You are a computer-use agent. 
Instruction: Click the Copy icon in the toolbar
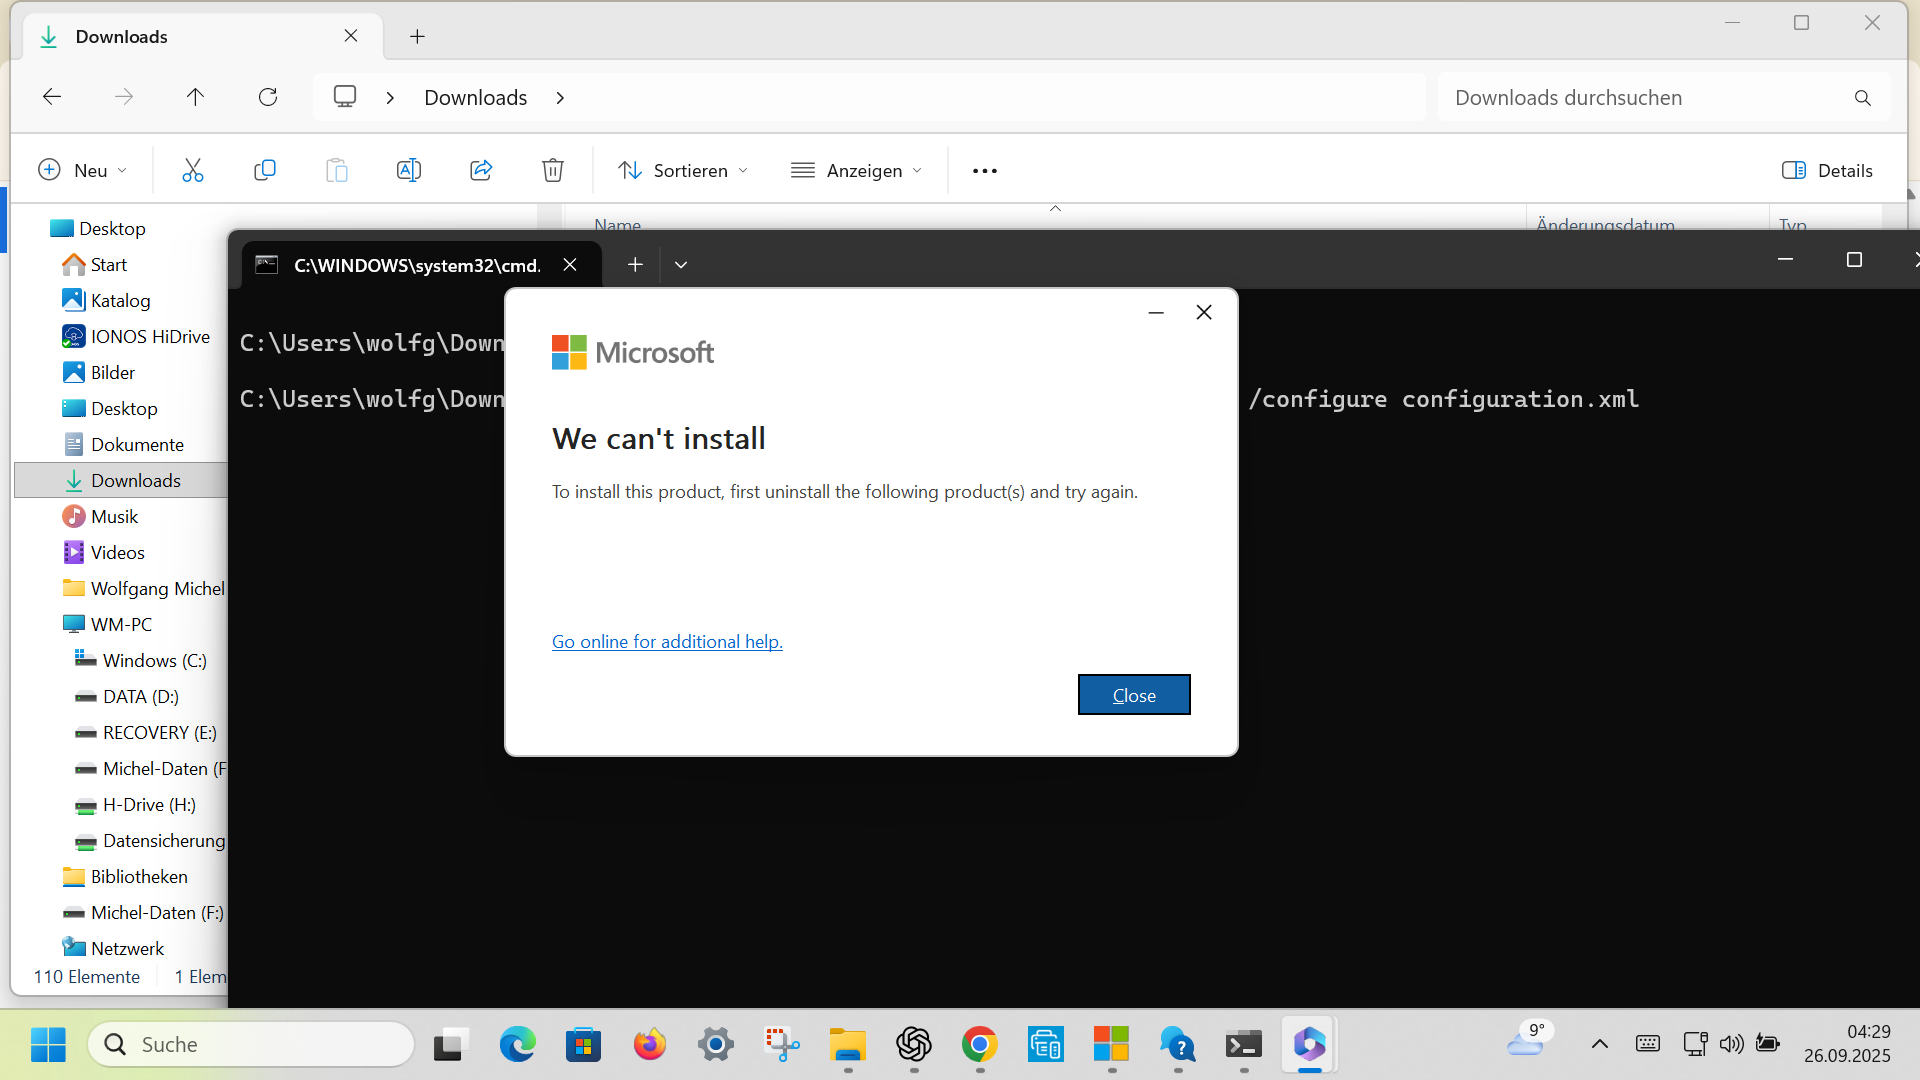click(x=265, y=170)
